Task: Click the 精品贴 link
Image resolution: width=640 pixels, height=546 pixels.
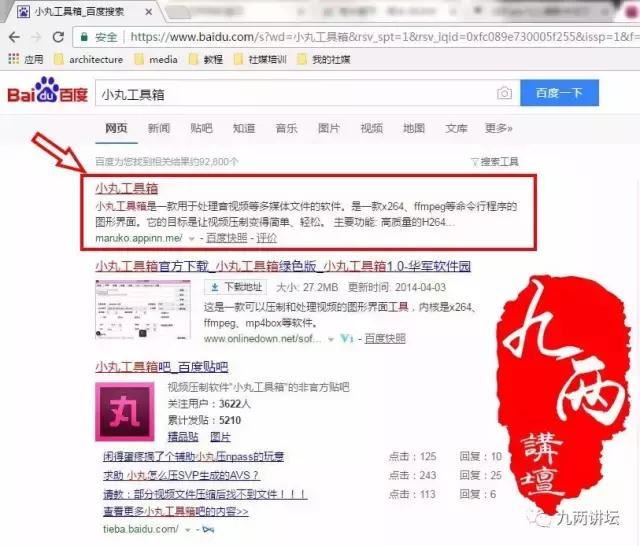Action: pyautogui.click(x=183, y=437)
